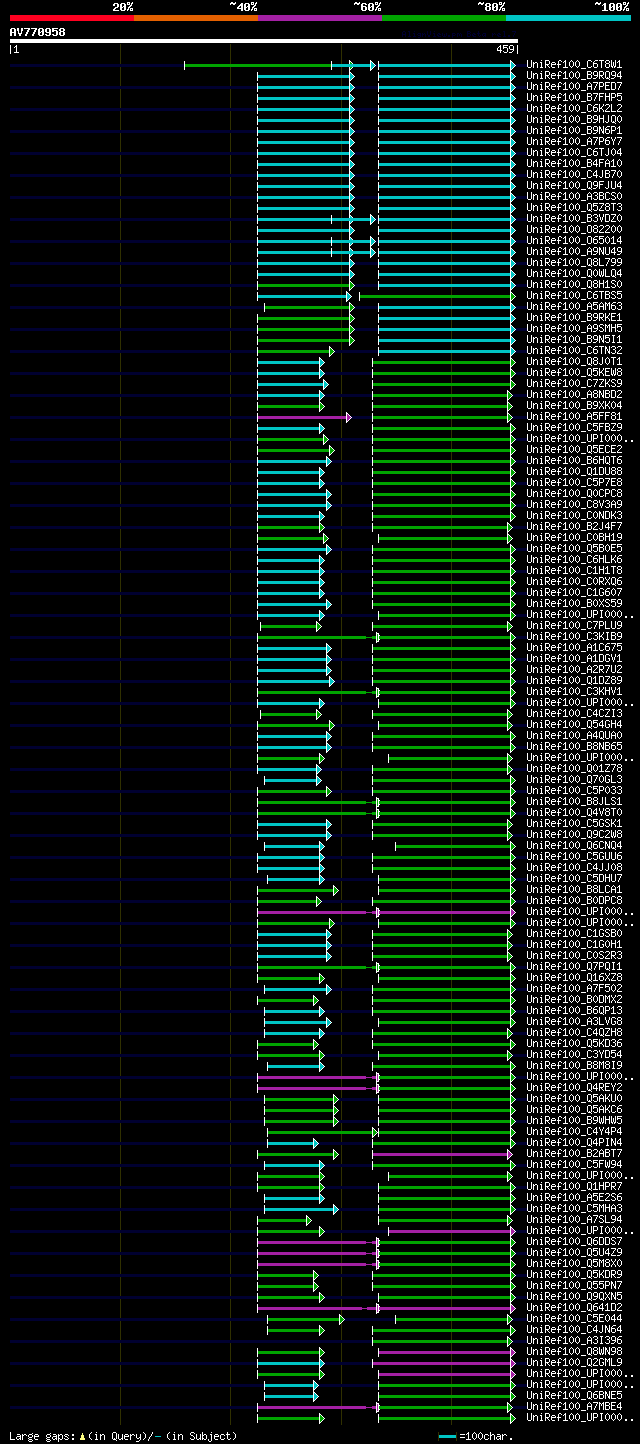Click the UniRef100_C6TJ04 entry
640x1444 pixels.
(x=574, y=152)
